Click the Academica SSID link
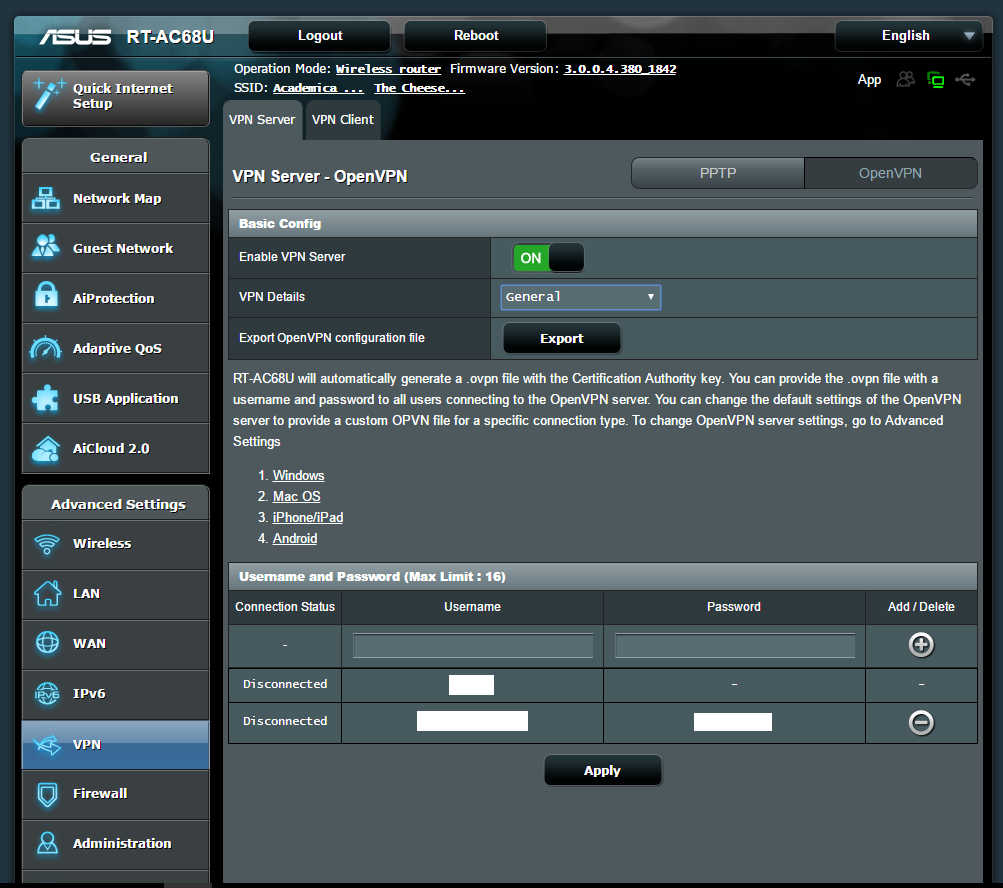This screenshot has width=1003, height=888. (x=318, y=88)
